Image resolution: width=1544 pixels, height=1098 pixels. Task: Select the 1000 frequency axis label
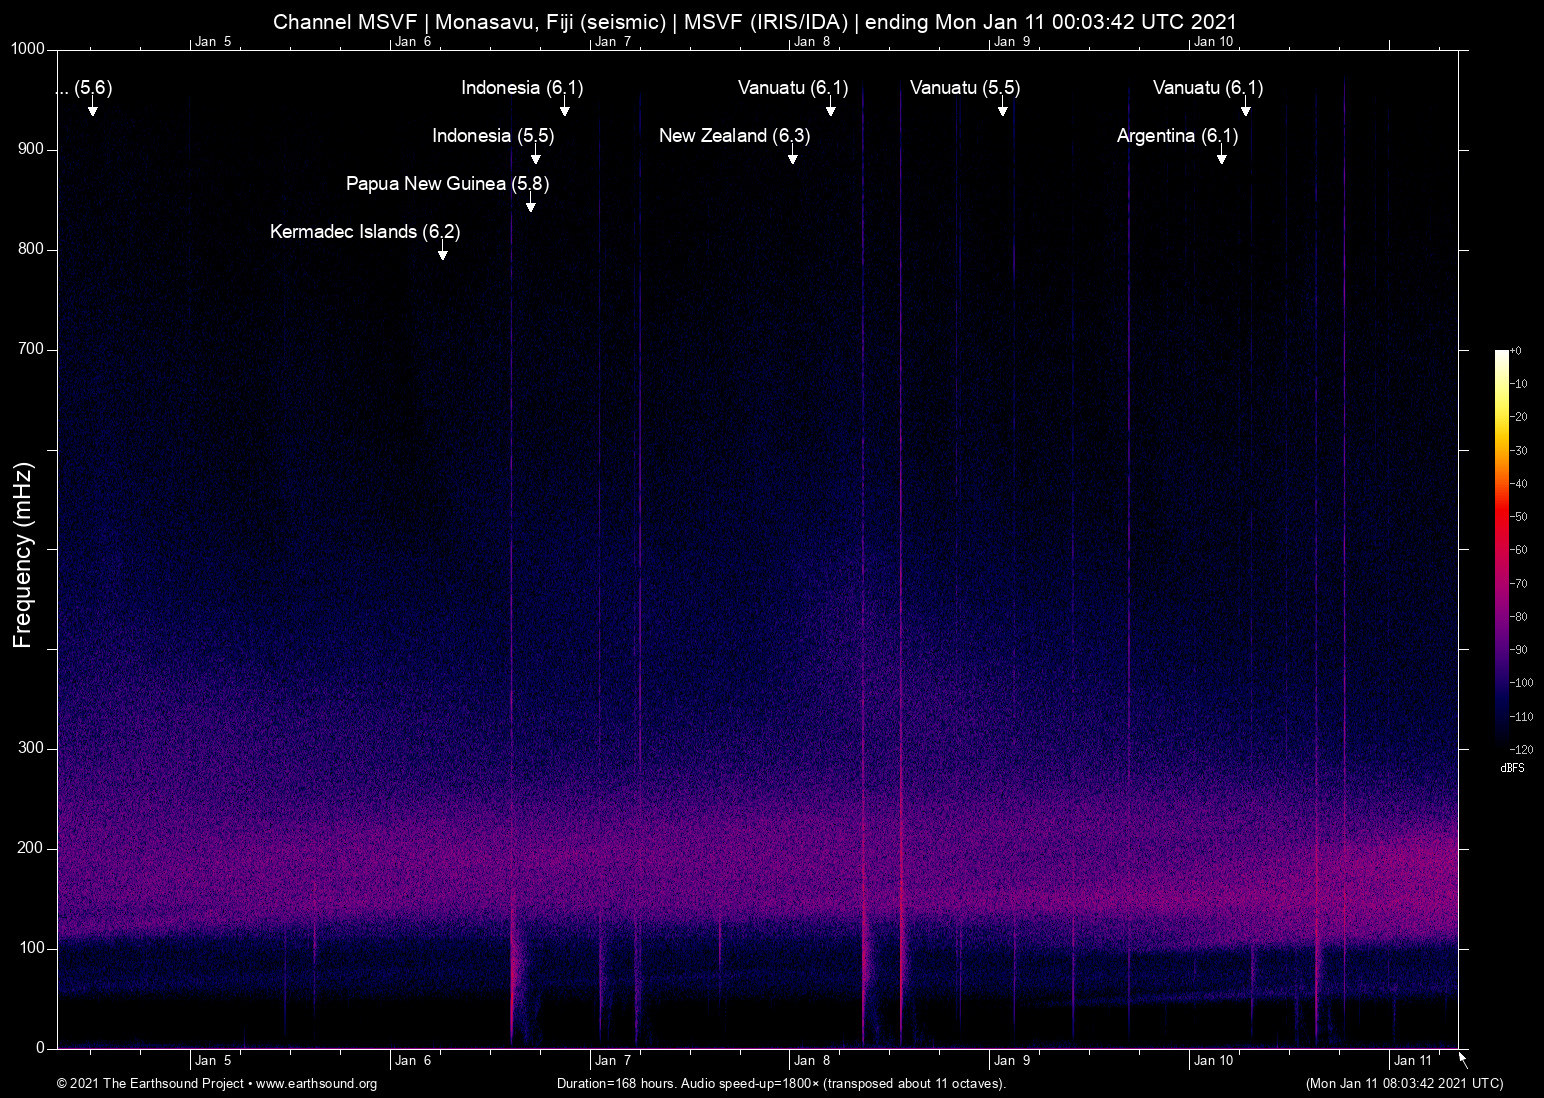28,49
